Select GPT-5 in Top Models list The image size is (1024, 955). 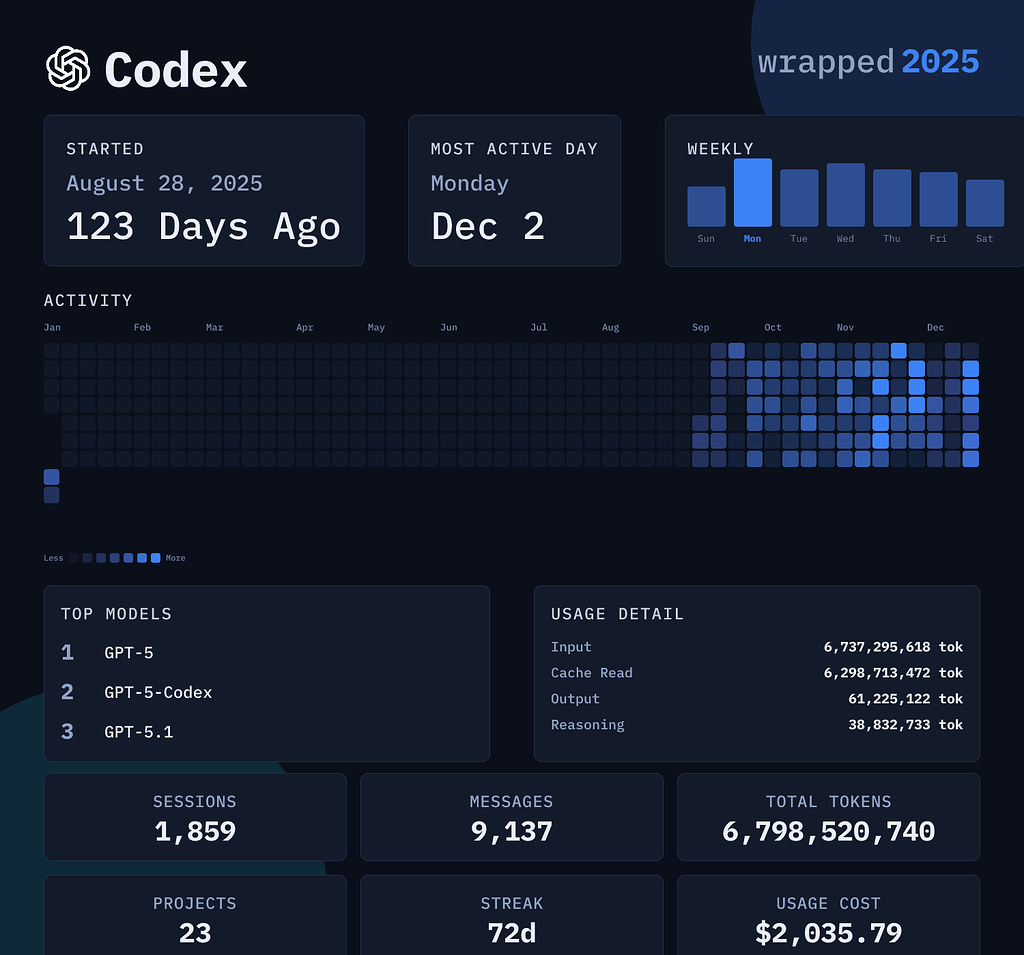click(x=129, y=653)
